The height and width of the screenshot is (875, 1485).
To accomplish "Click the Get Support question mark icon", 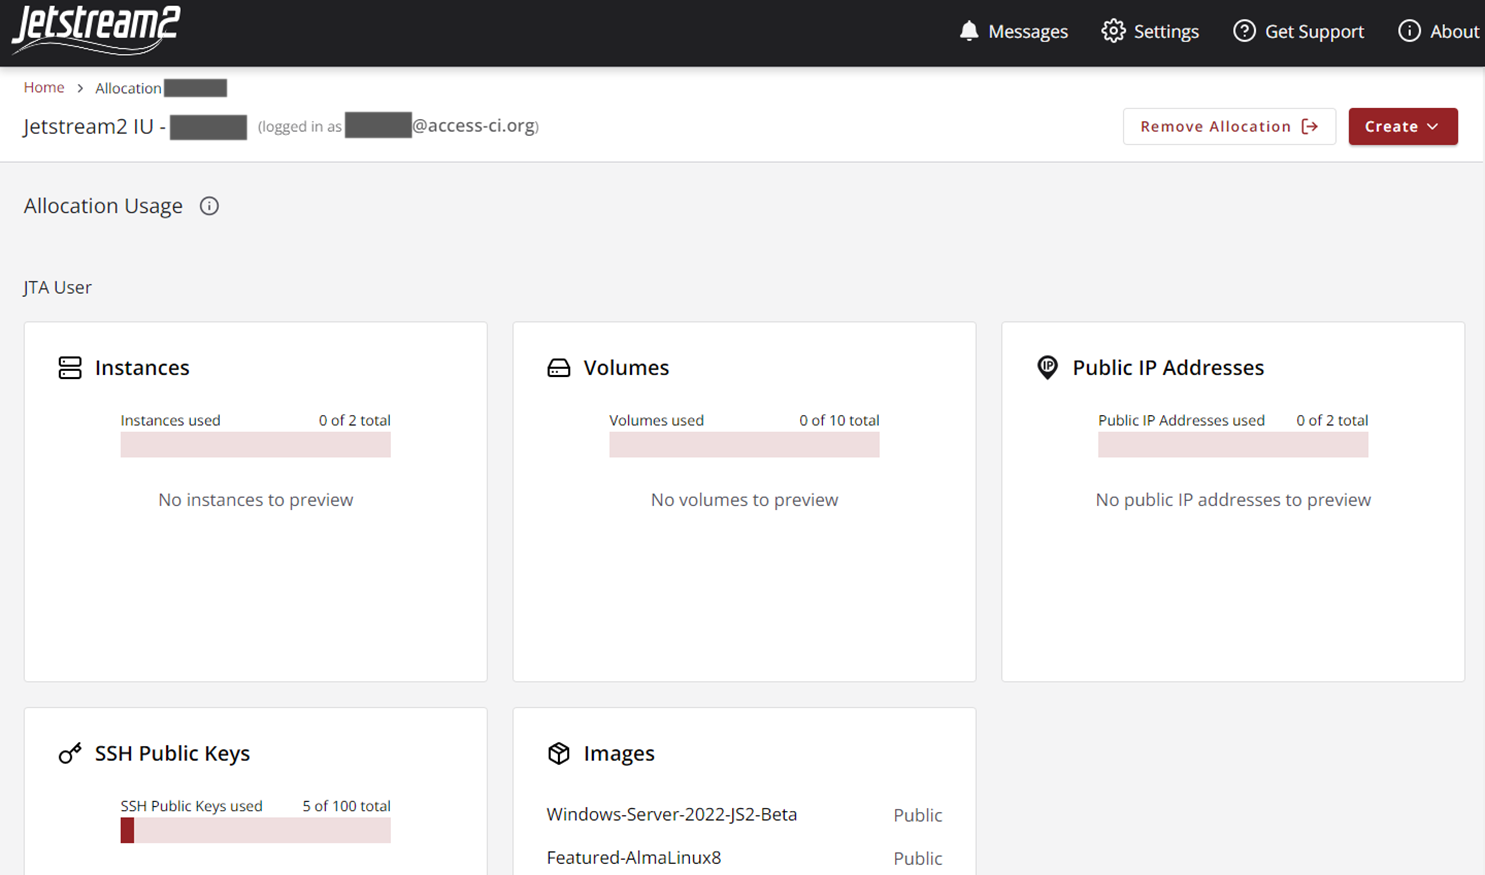I will tap(1243, 31).
